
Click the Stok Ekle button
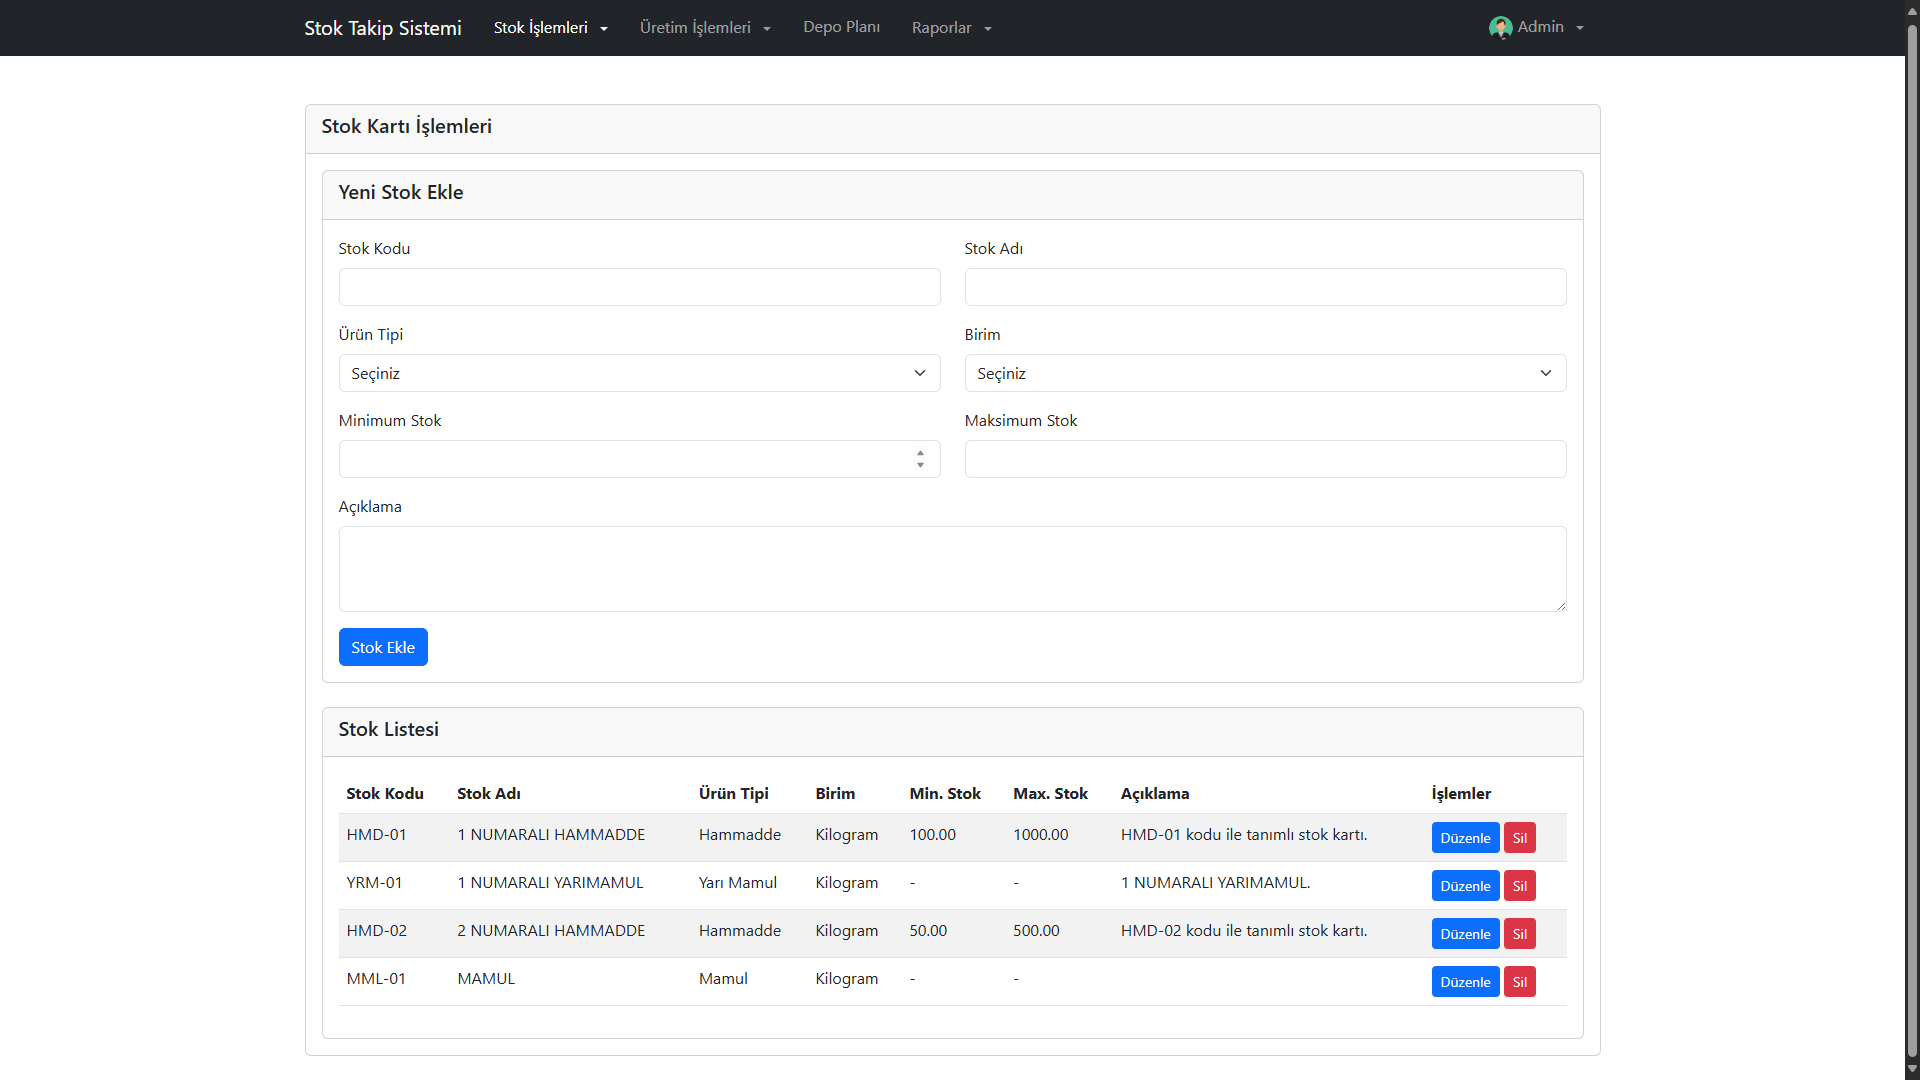[x=383, y=647]
